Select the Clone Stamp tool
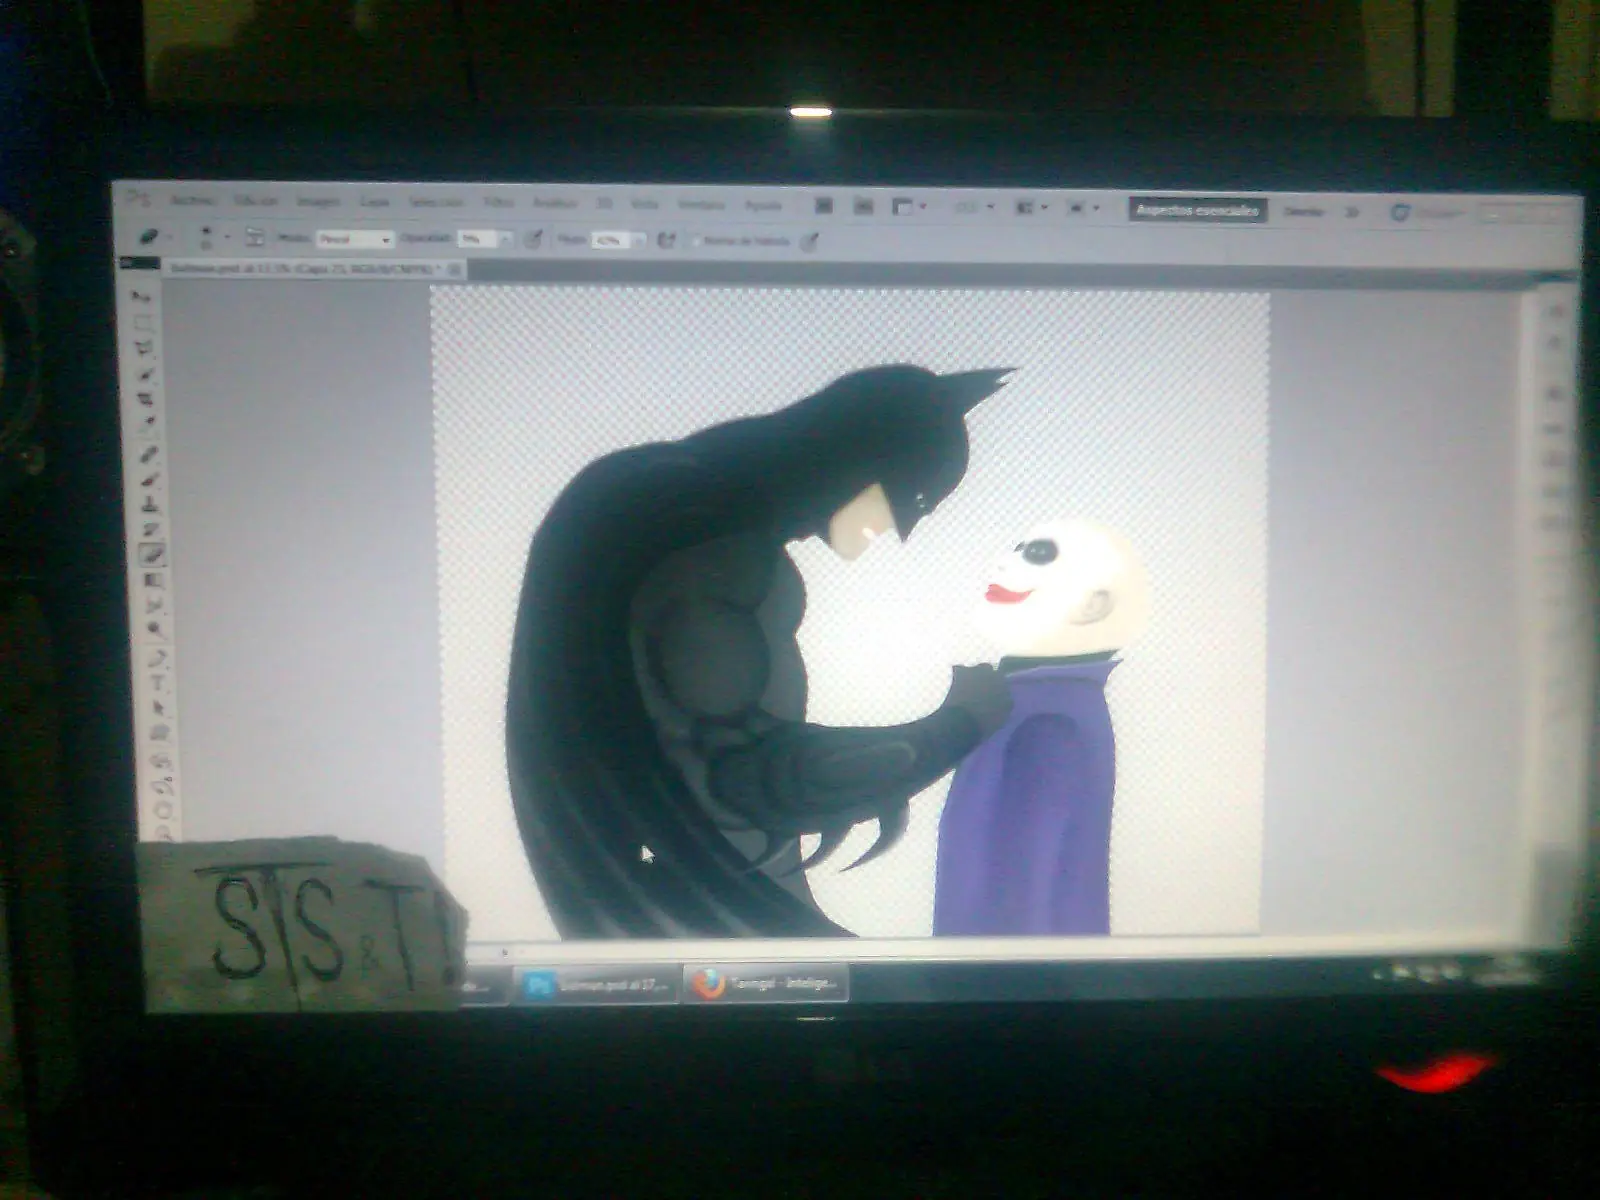 tap(151, 505)
